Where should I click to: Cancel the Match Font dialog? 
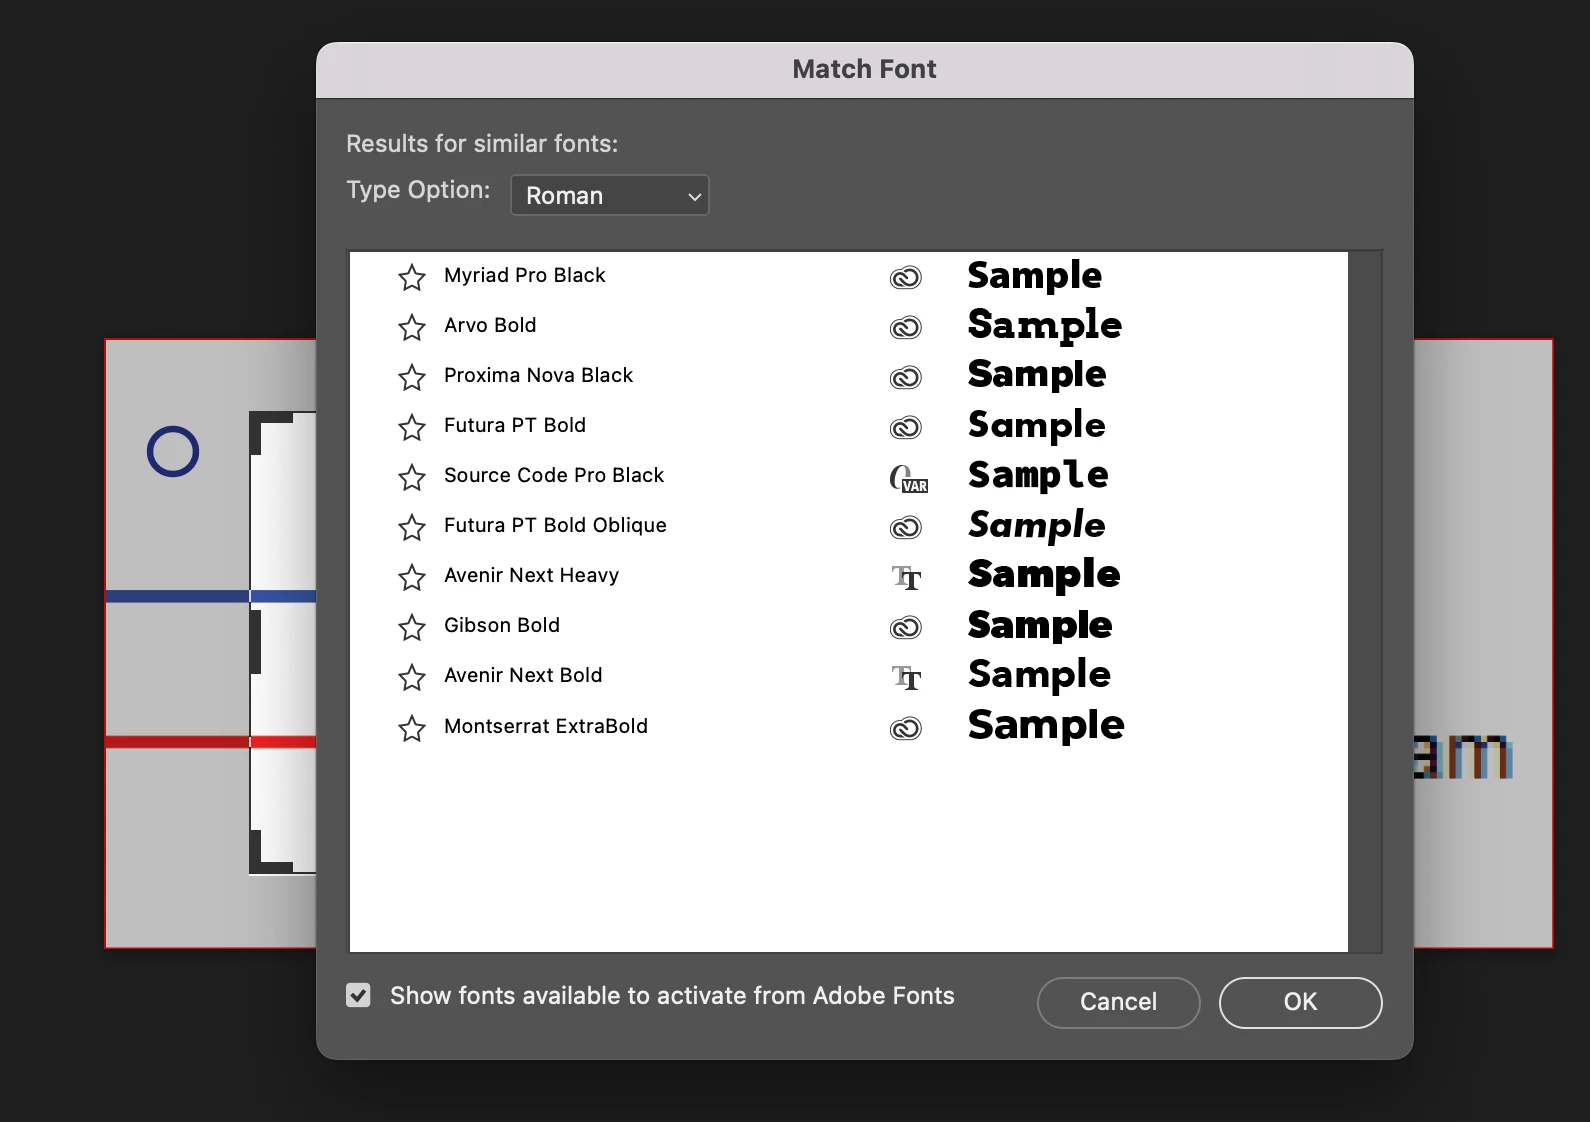pyautogui.click(x=1118, y=1002)
